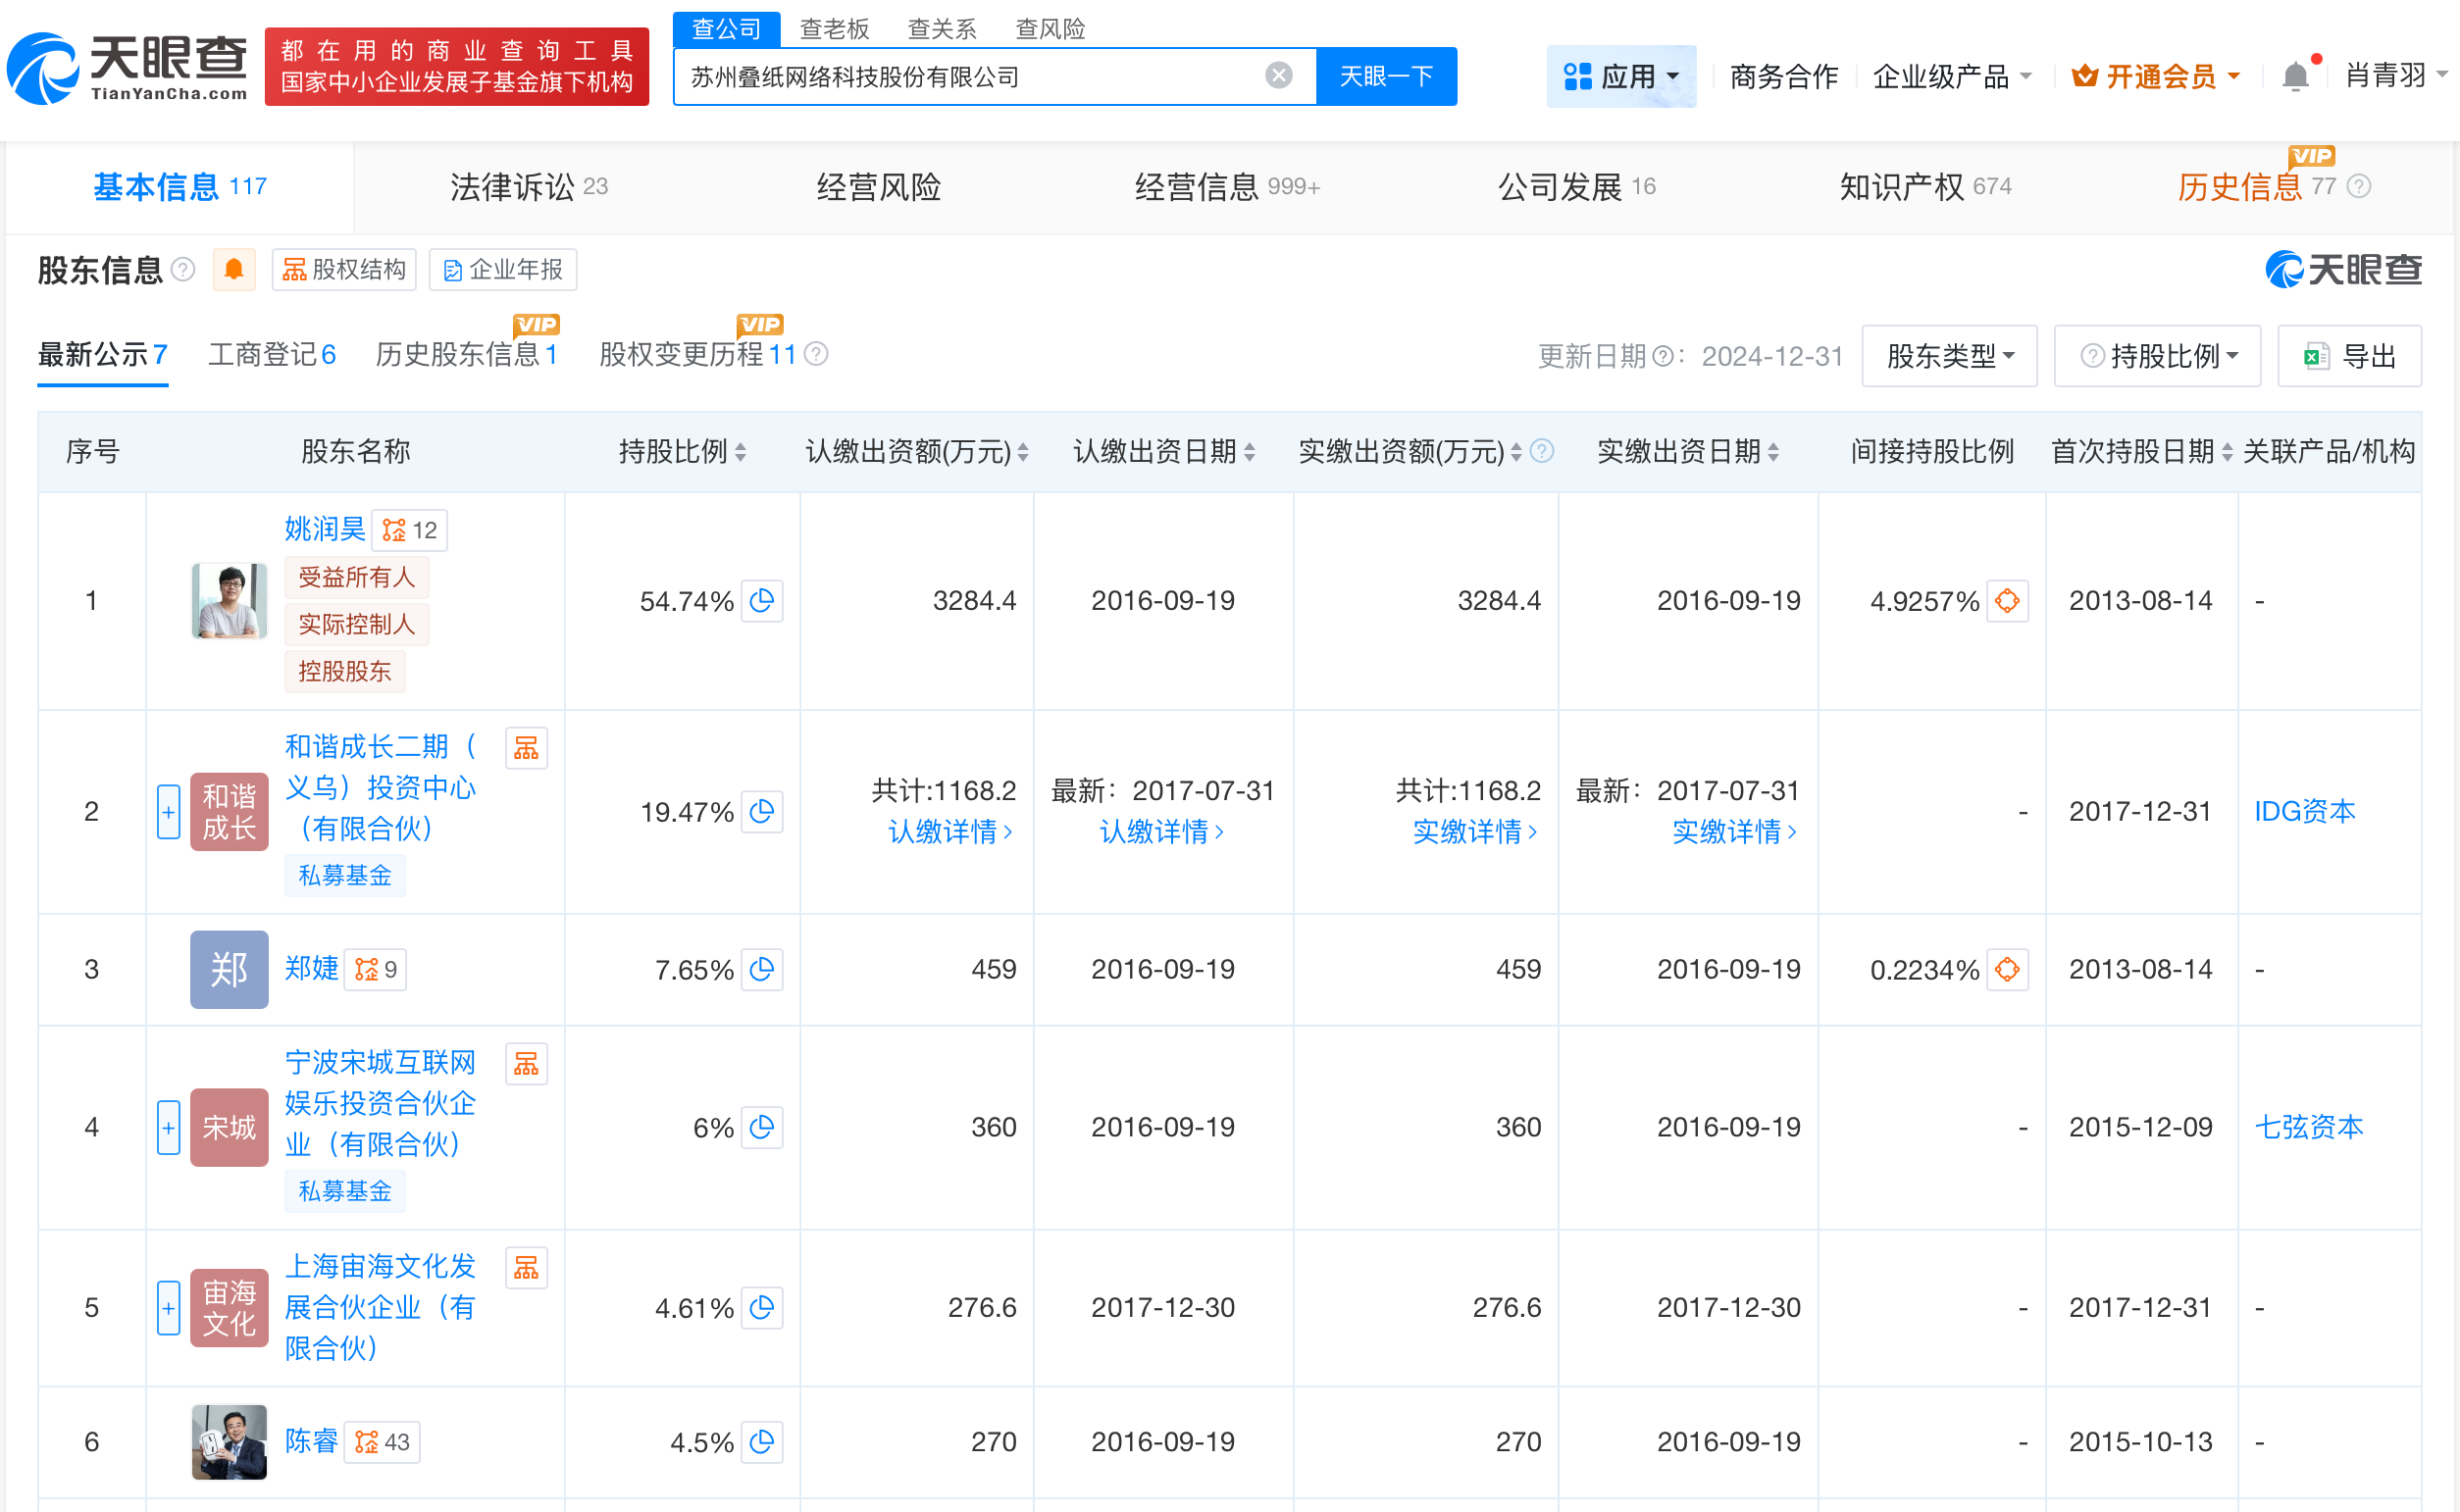This screenshot has width=2460, height=1512.
Task: Toggle sorting on 首次持股日期 column
Action: (x=2224, y=452)
